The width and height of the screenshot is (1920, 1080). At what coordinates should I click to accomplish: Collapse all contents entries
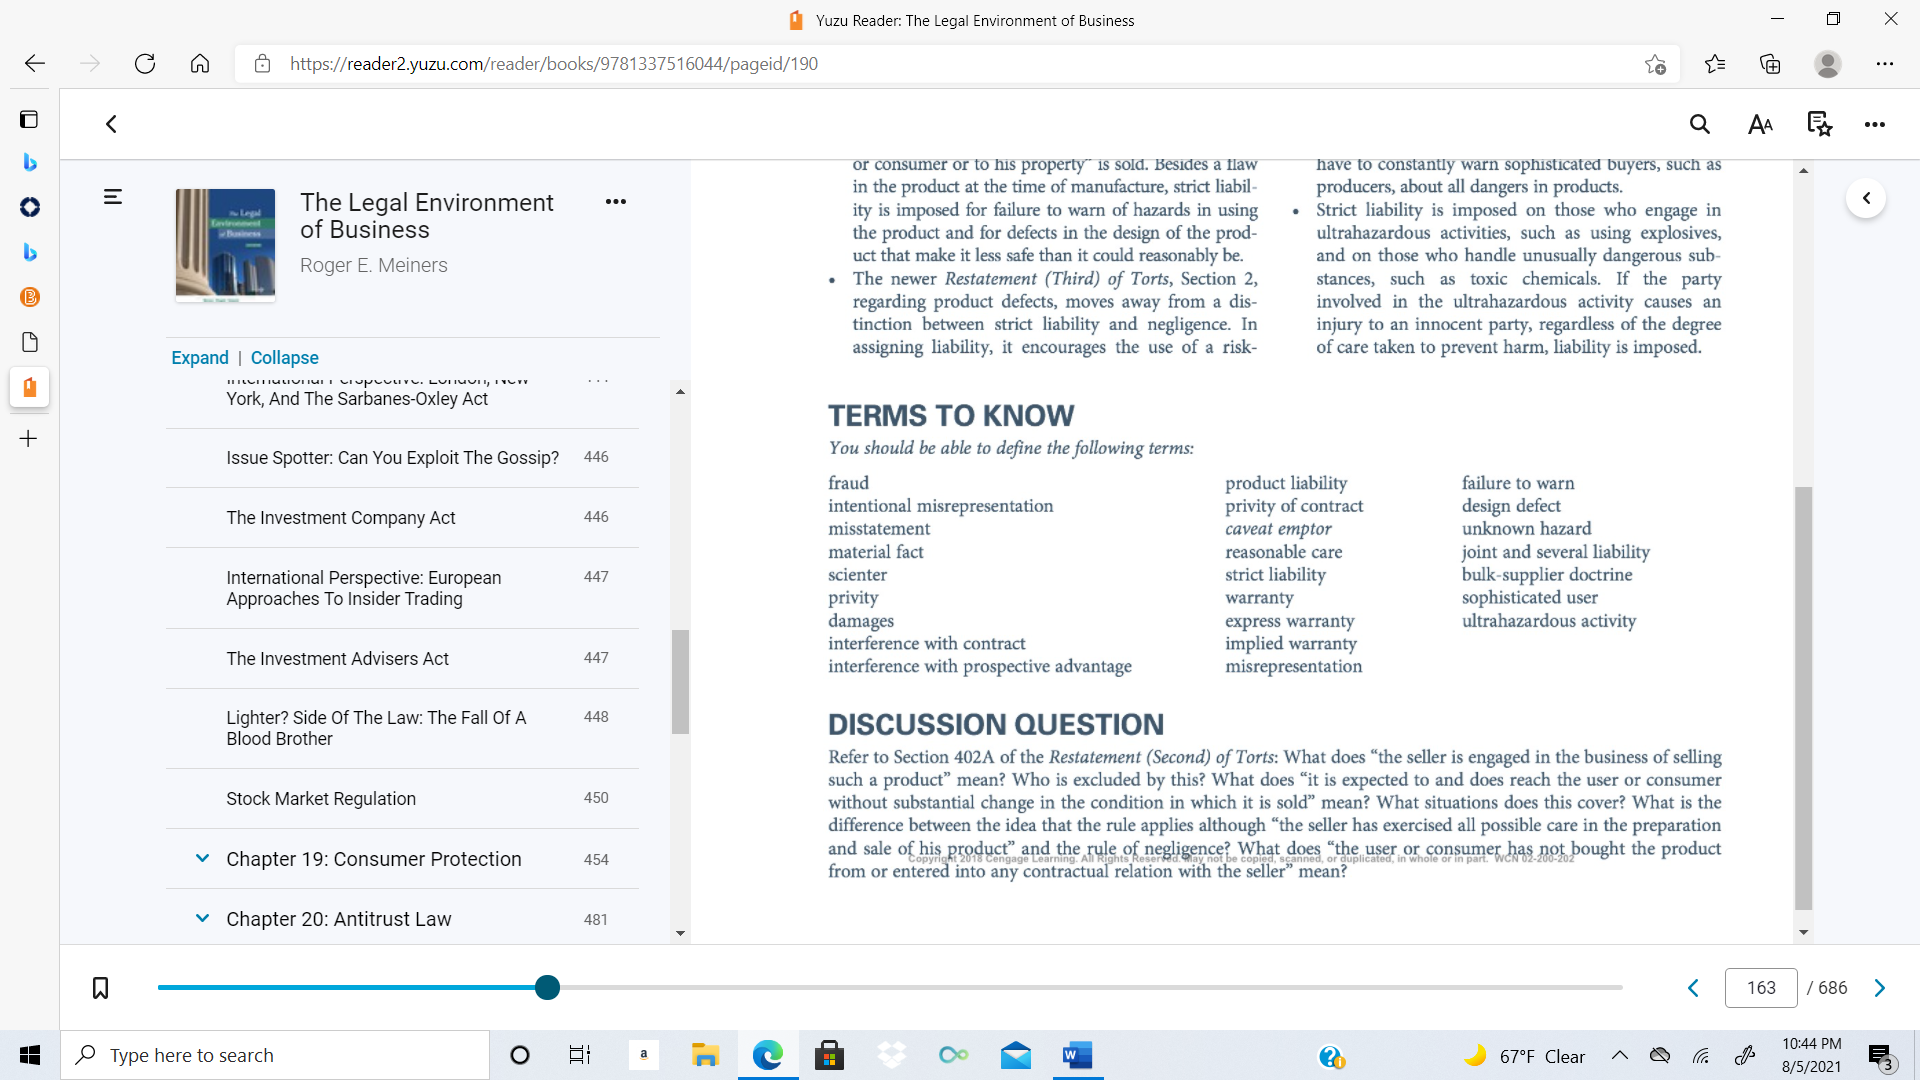point(284,358)
